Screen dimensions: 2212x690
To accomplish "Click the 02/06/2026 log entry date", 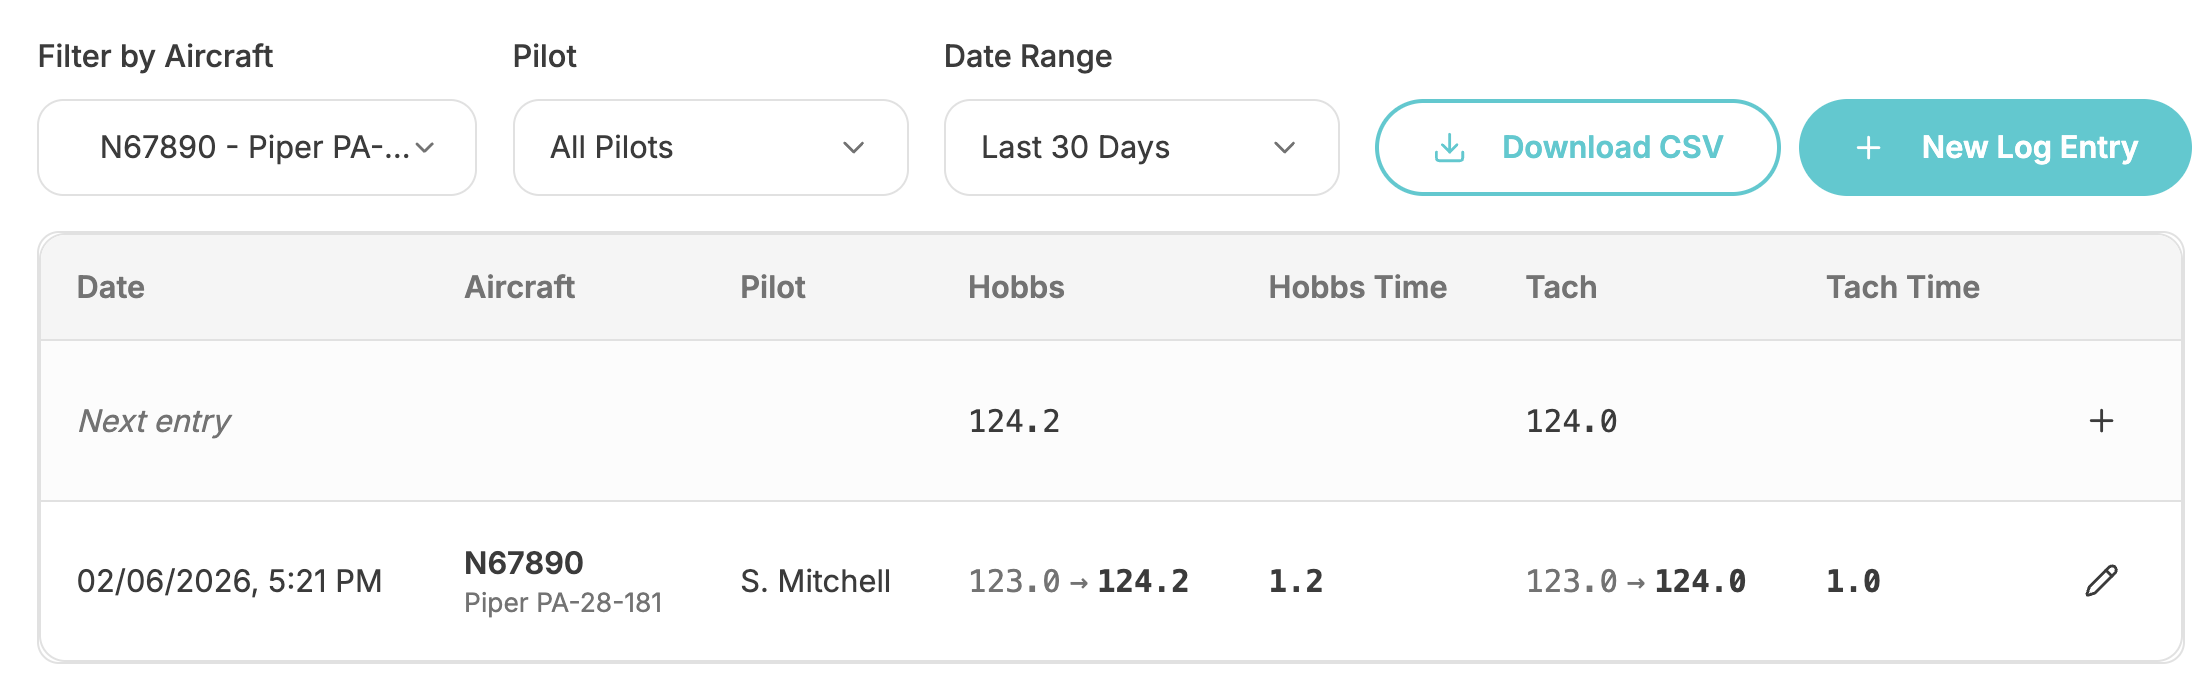I will coord(229,581).
